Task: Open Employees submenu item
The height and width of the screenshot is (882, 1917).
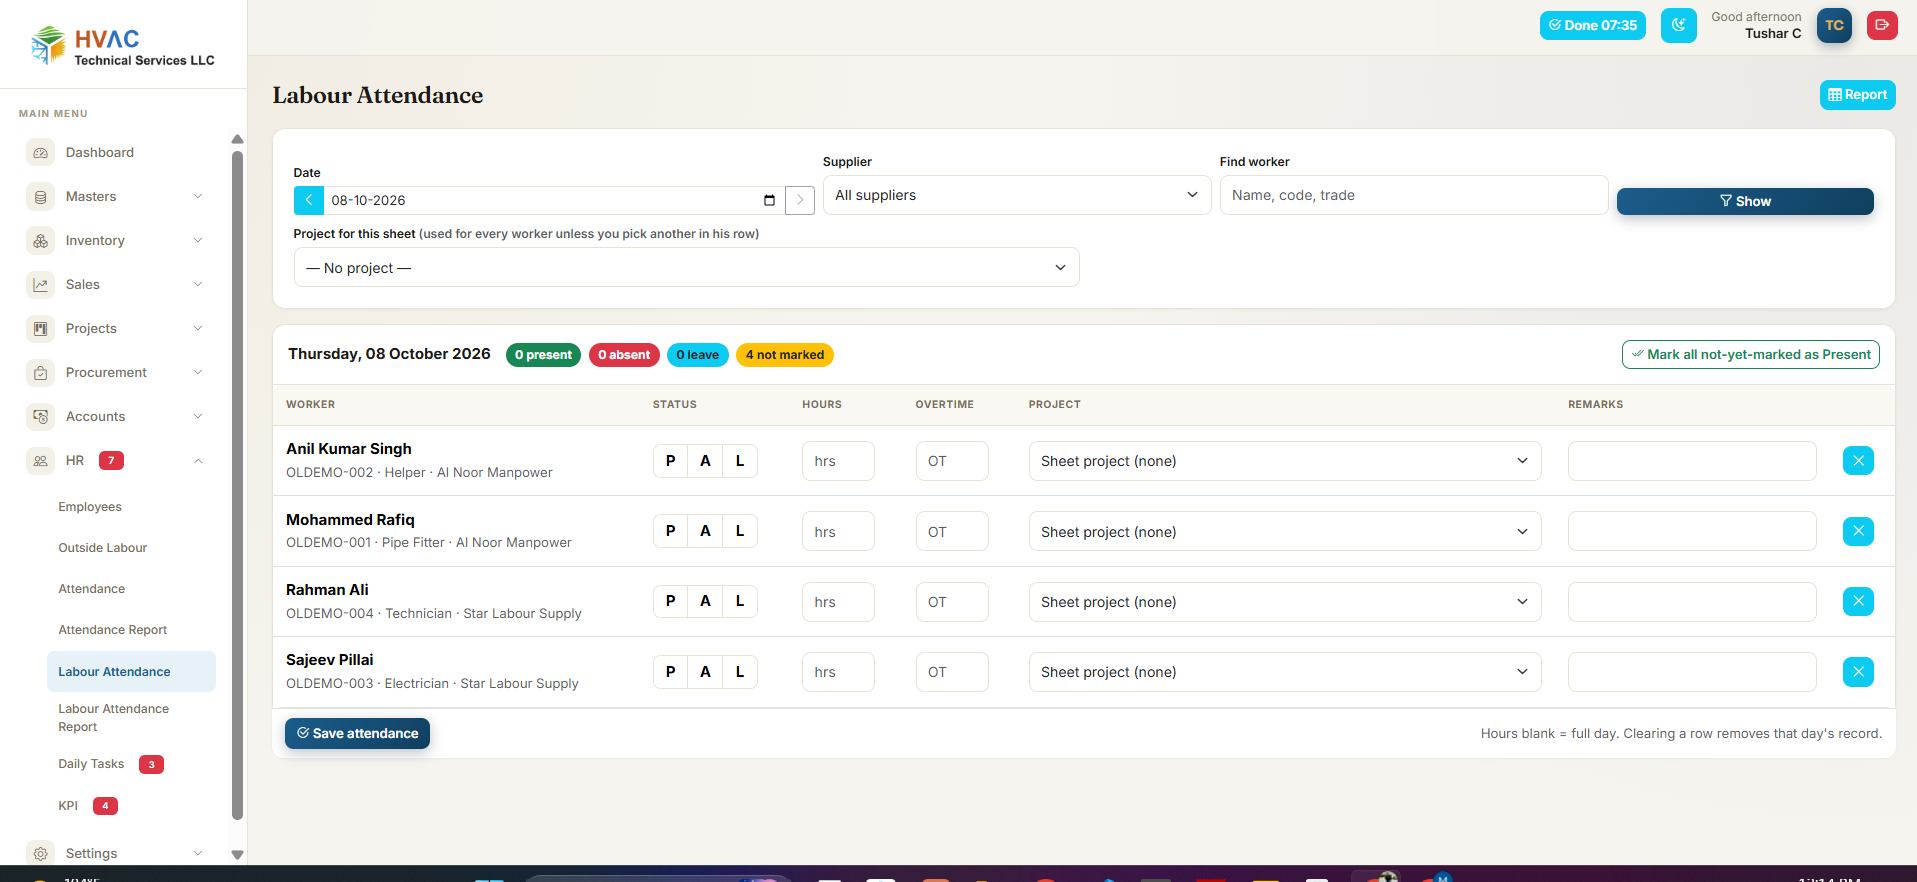Action: tap(90, 507)
